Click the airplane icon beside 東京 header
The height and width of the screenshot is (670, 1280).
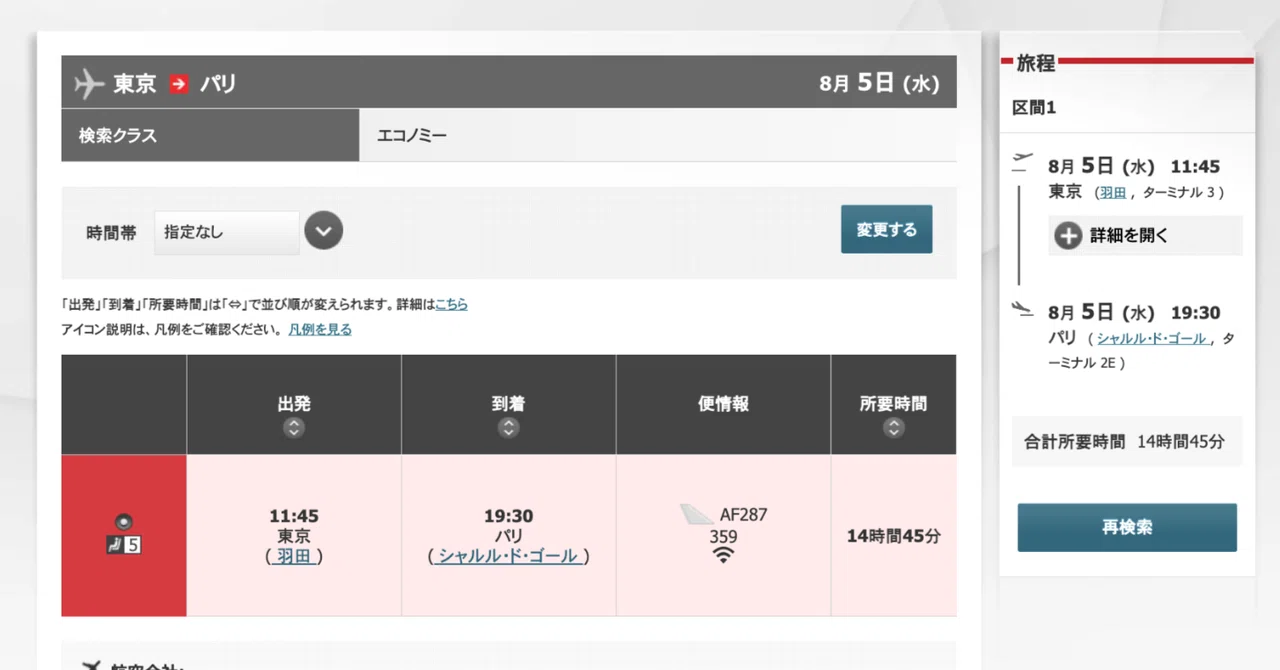89,83
